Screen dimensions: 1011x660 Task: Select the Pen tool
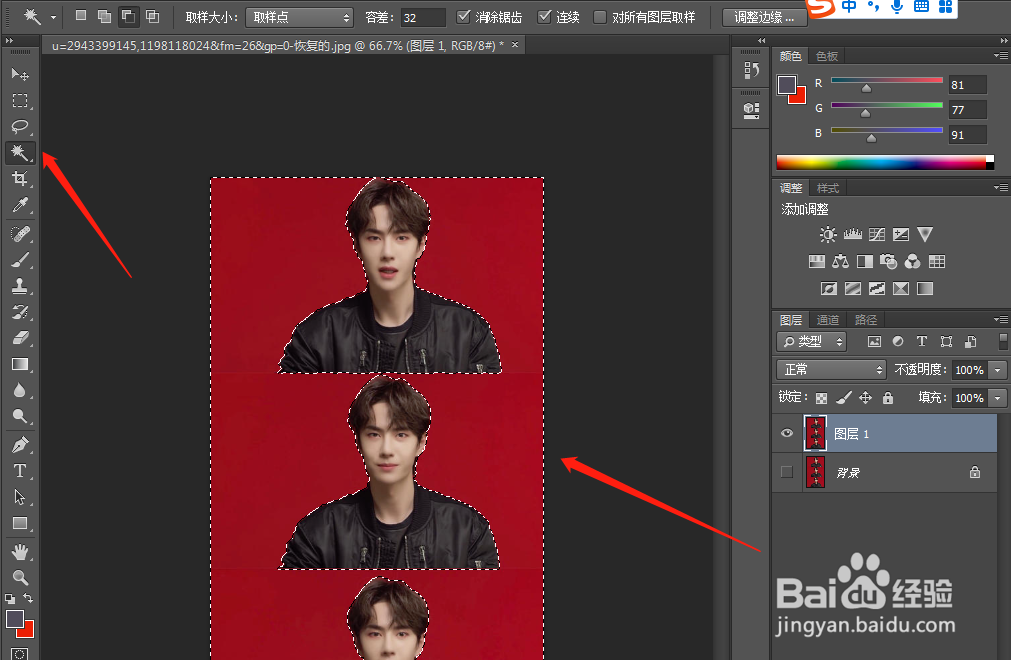(20, 445)
